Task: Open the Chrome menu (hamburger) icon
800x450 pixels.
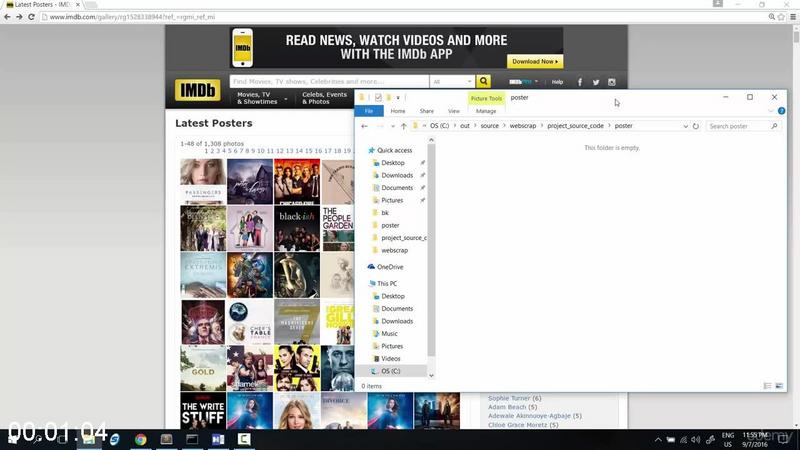Action: click(793, 17)
